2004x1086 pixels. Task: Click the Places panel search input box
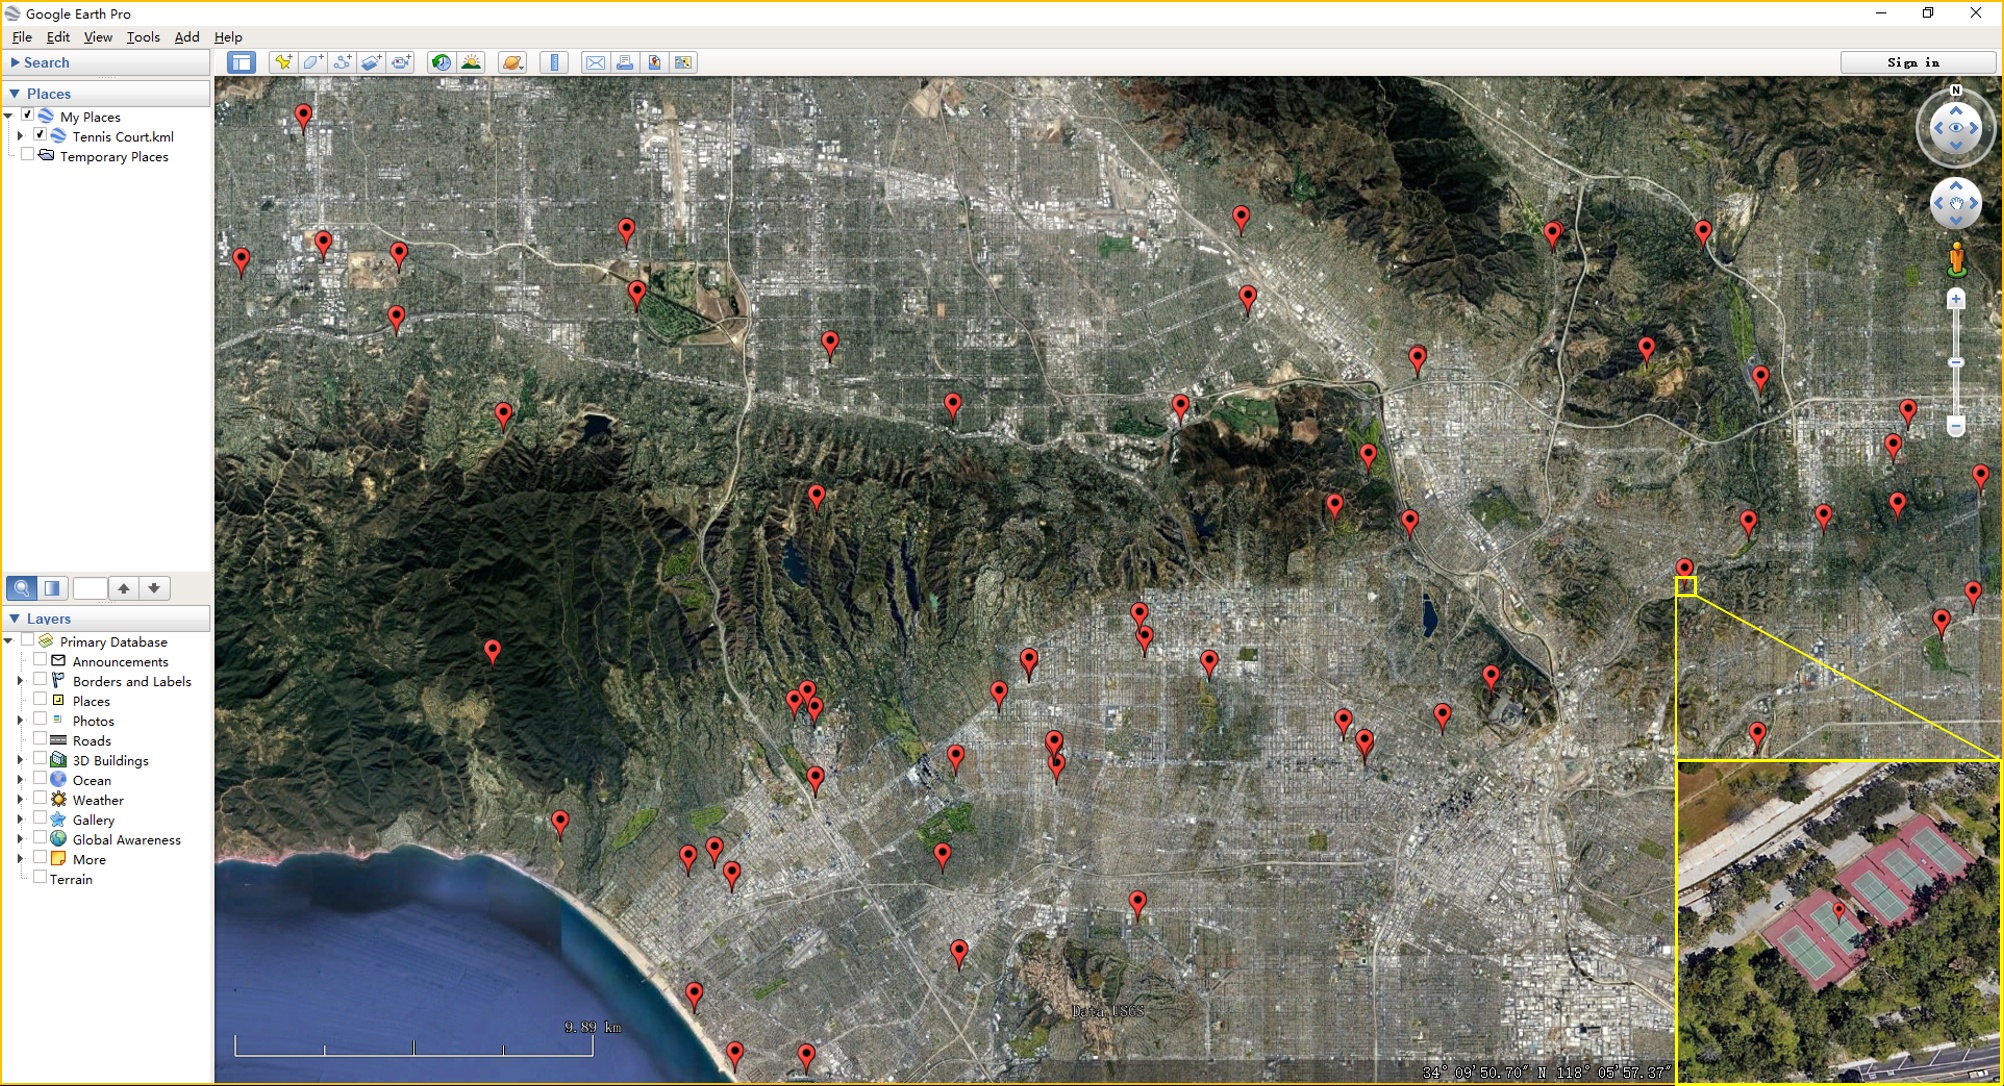90,588
